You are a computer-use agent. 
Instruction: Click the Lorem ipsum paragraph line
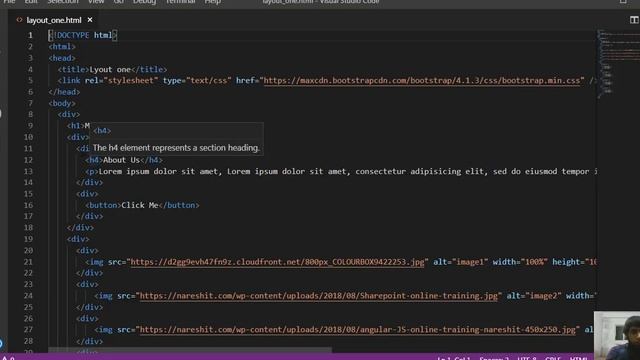coord(341,171)
